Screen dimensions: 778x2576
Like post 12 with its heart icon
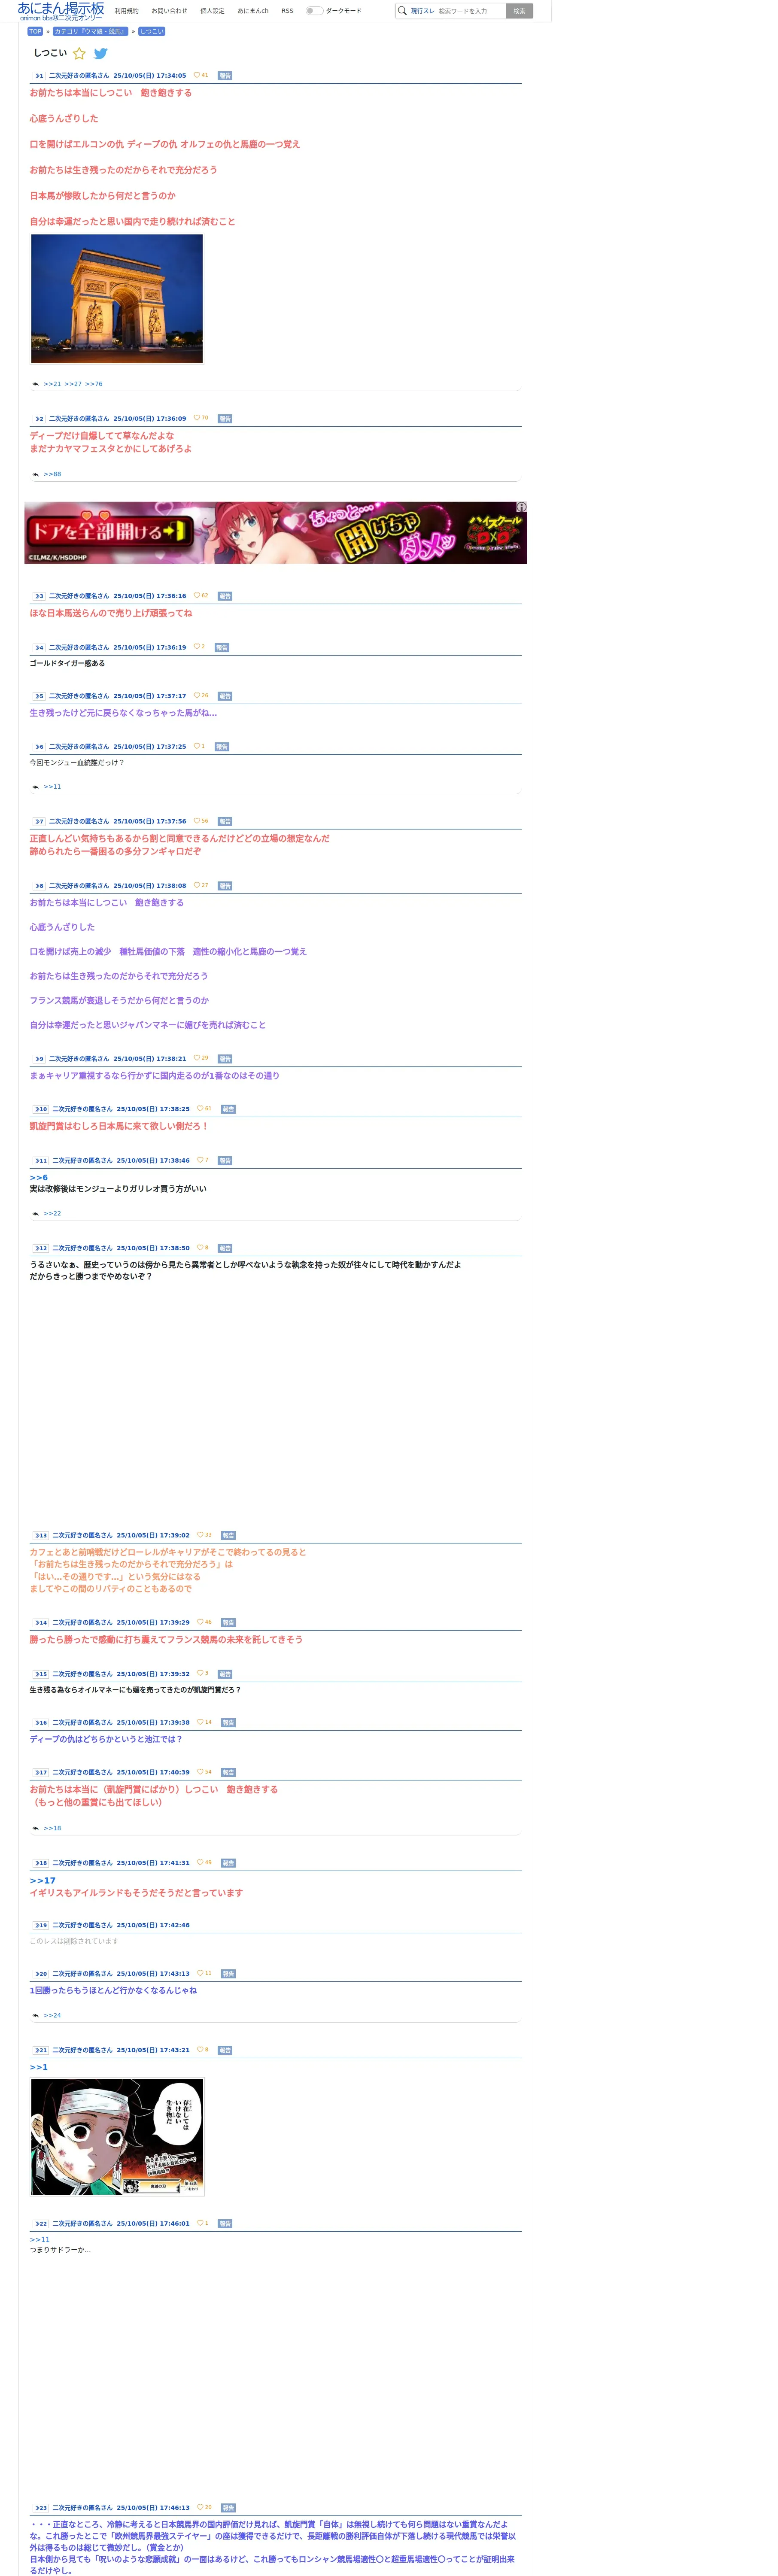click(x=200, y=1247)
